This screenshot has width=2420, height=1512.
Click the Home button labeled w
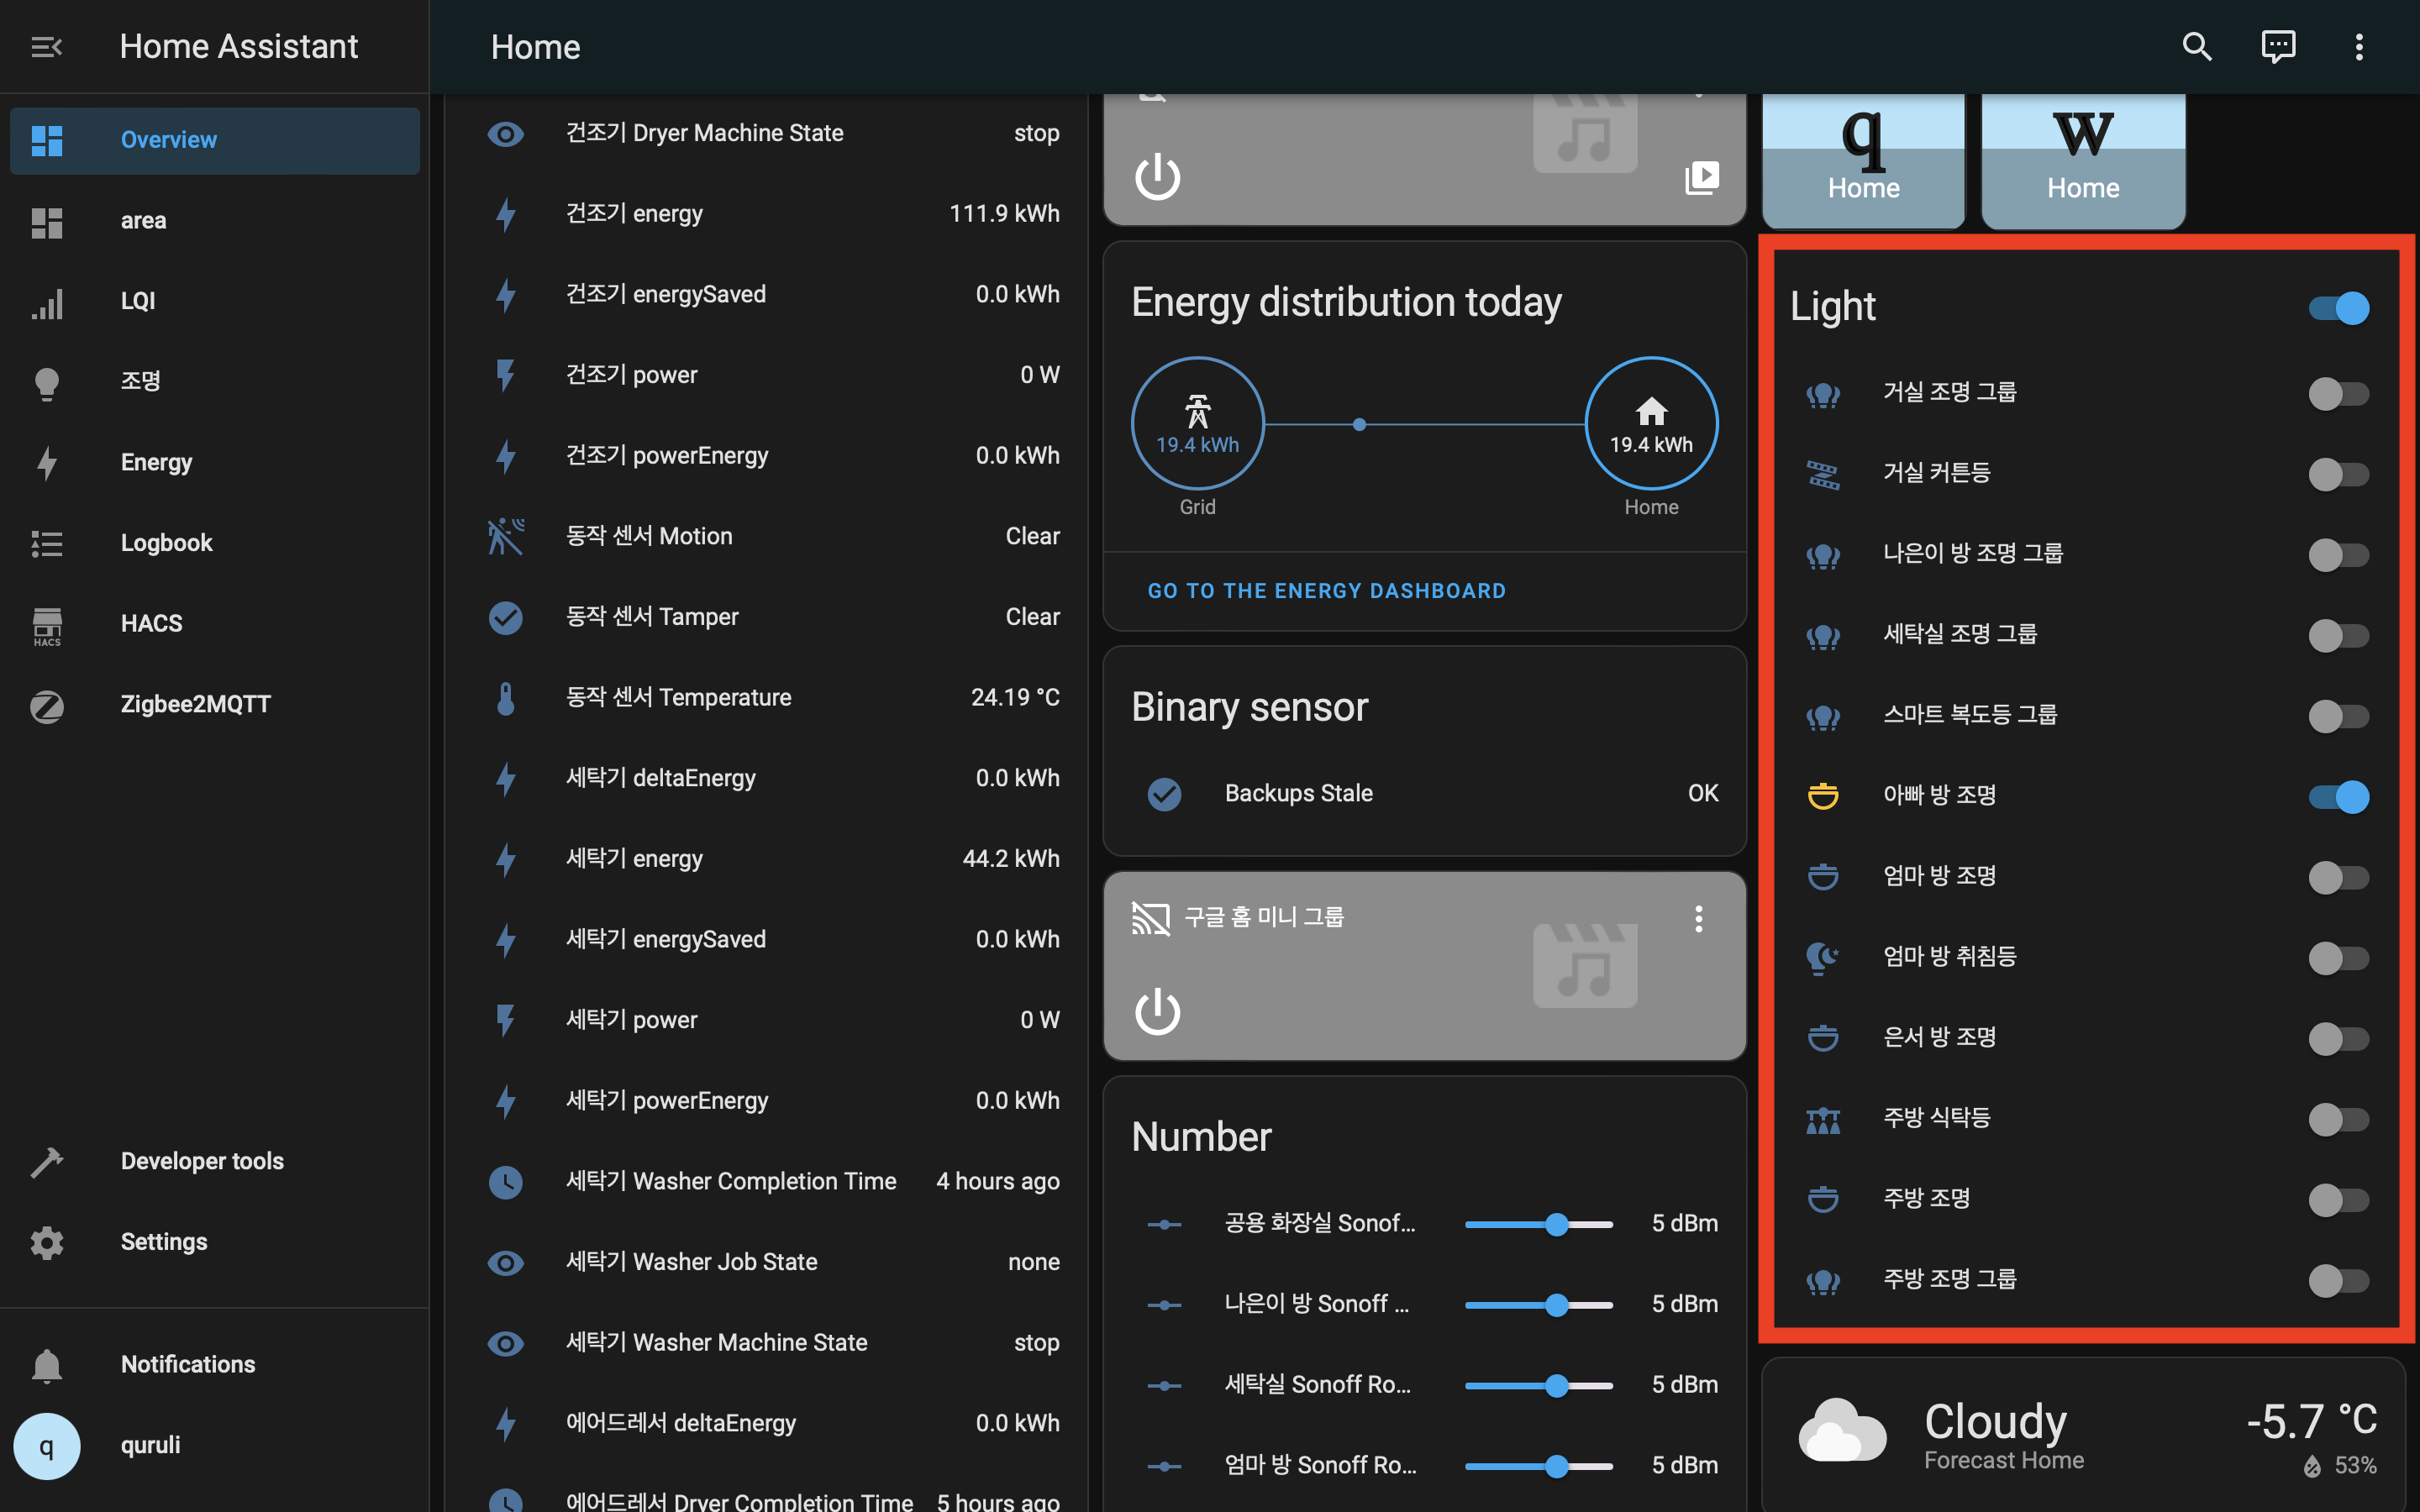click(2083, 160)
